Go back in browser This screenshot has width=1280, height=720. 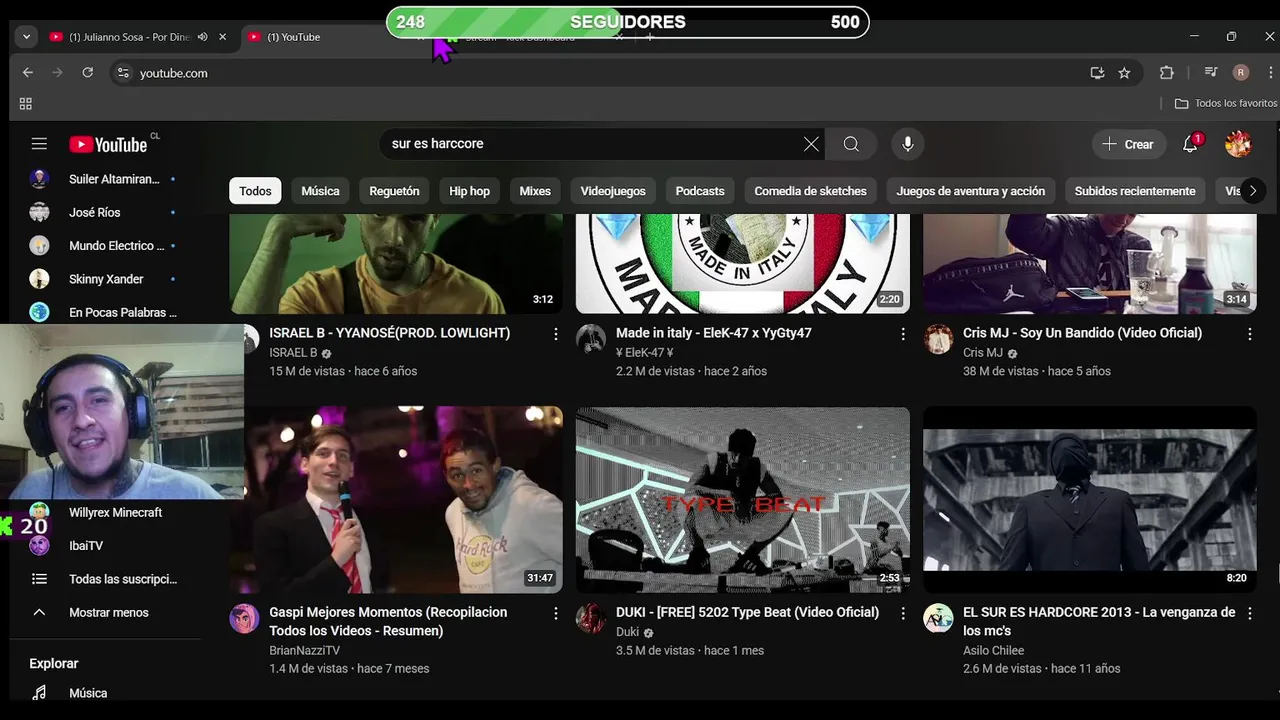point(28,73)
